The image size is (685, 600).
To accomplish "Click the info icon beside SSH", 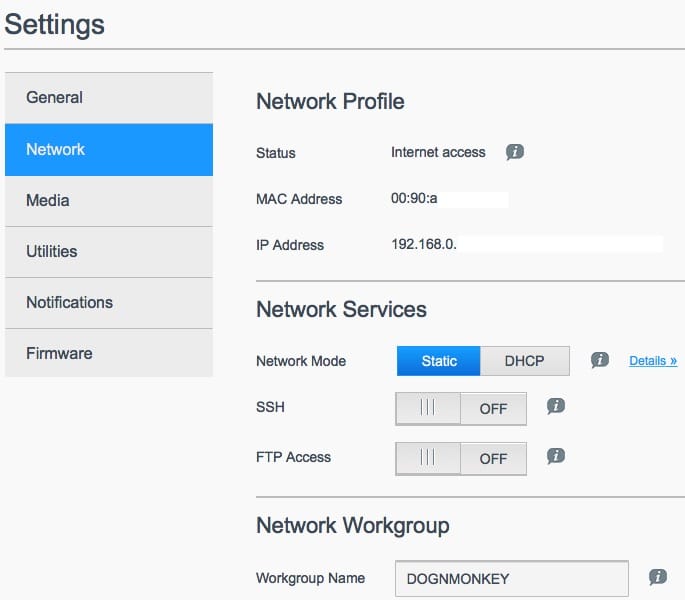I will point(557,406).
